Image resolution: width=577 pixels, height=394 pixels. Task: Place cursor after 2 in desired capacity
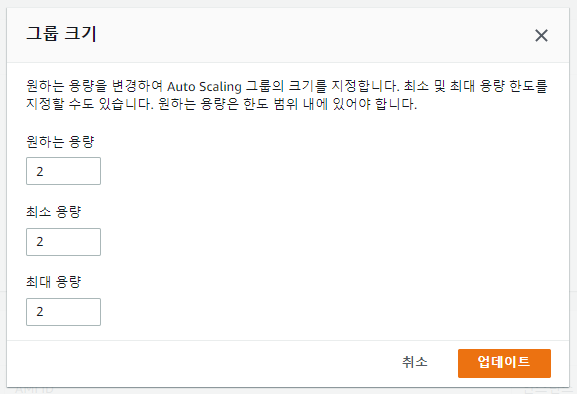(x=45, y=171)
